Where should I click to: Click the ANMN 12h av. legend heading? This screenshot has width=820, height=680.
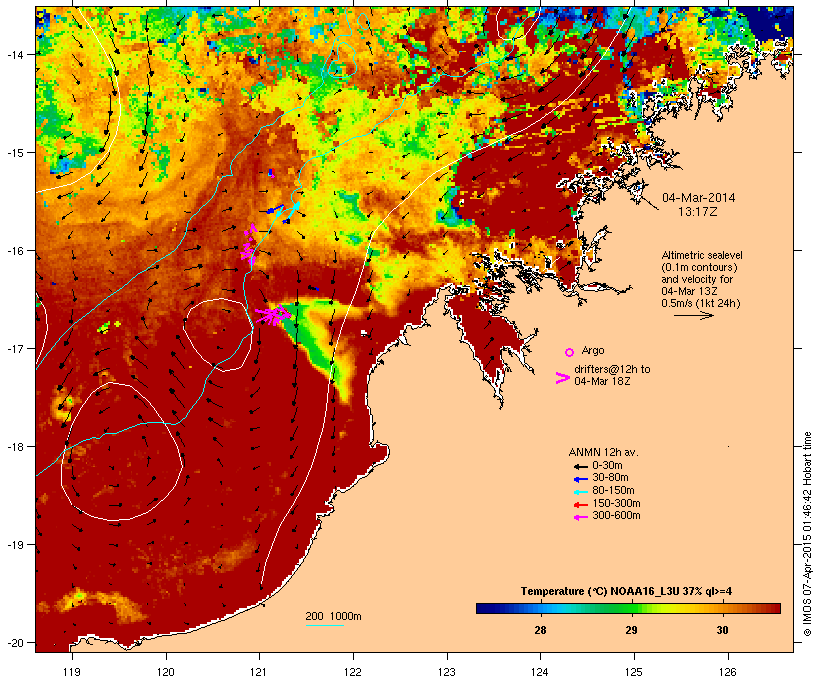(603, 452)
